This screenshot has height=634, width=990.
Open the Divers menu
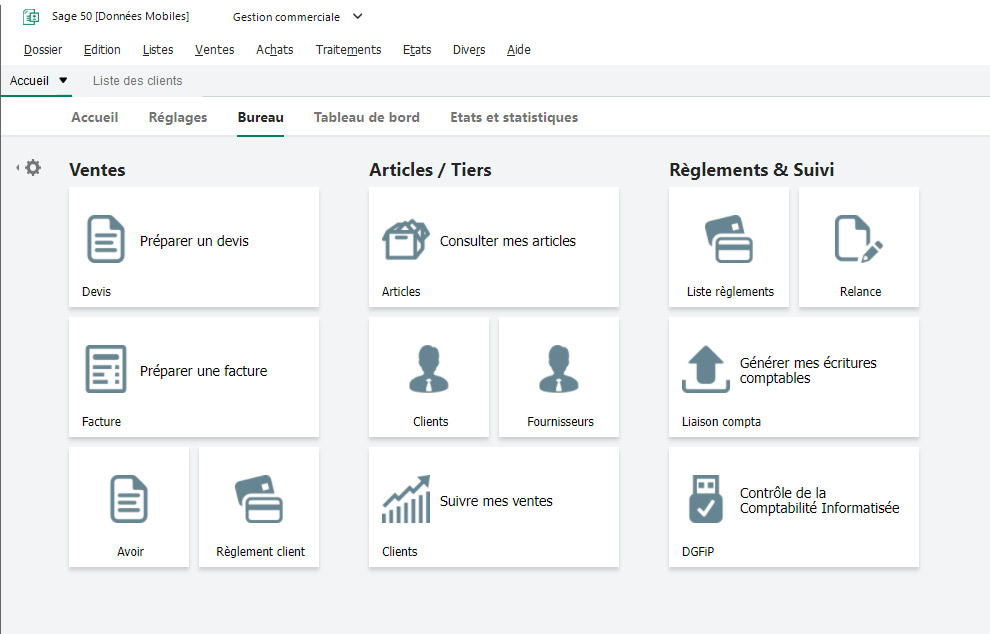pos(469,49)
